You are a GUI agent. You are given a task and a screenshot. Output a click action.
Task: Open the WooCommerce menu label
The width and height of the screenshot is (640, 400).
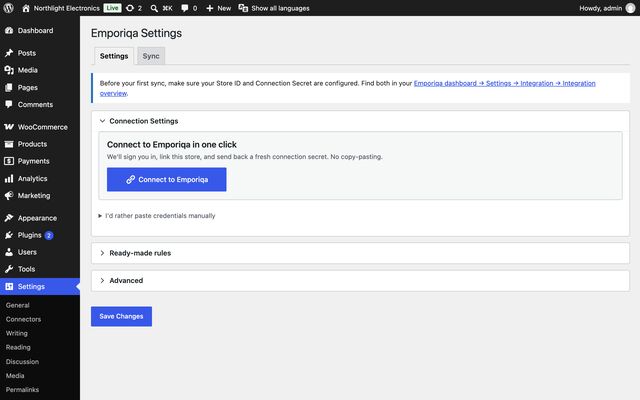[42, 127]
